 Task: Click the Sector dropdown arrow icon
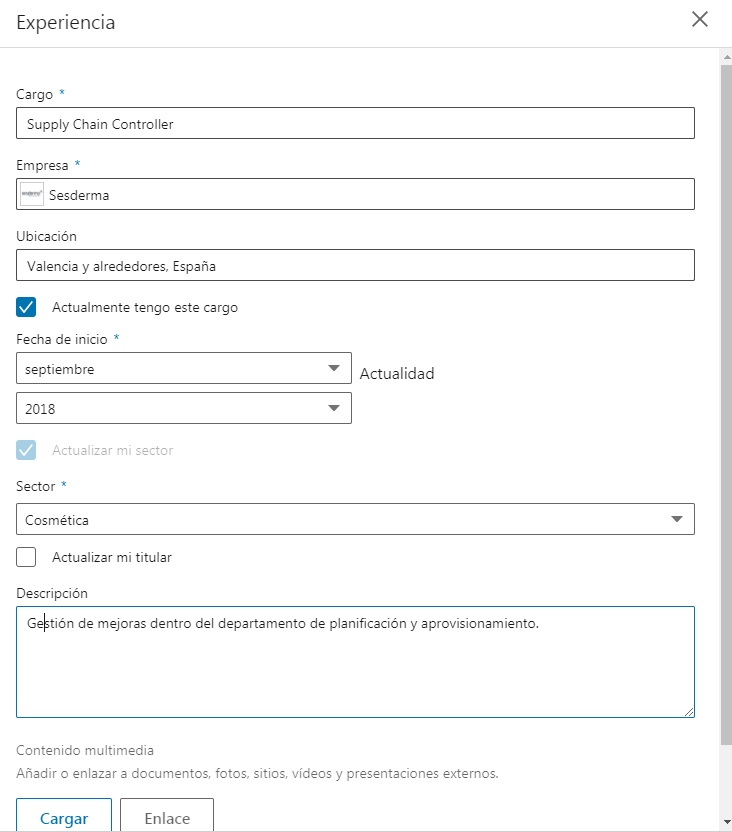(x=677, y=519)
